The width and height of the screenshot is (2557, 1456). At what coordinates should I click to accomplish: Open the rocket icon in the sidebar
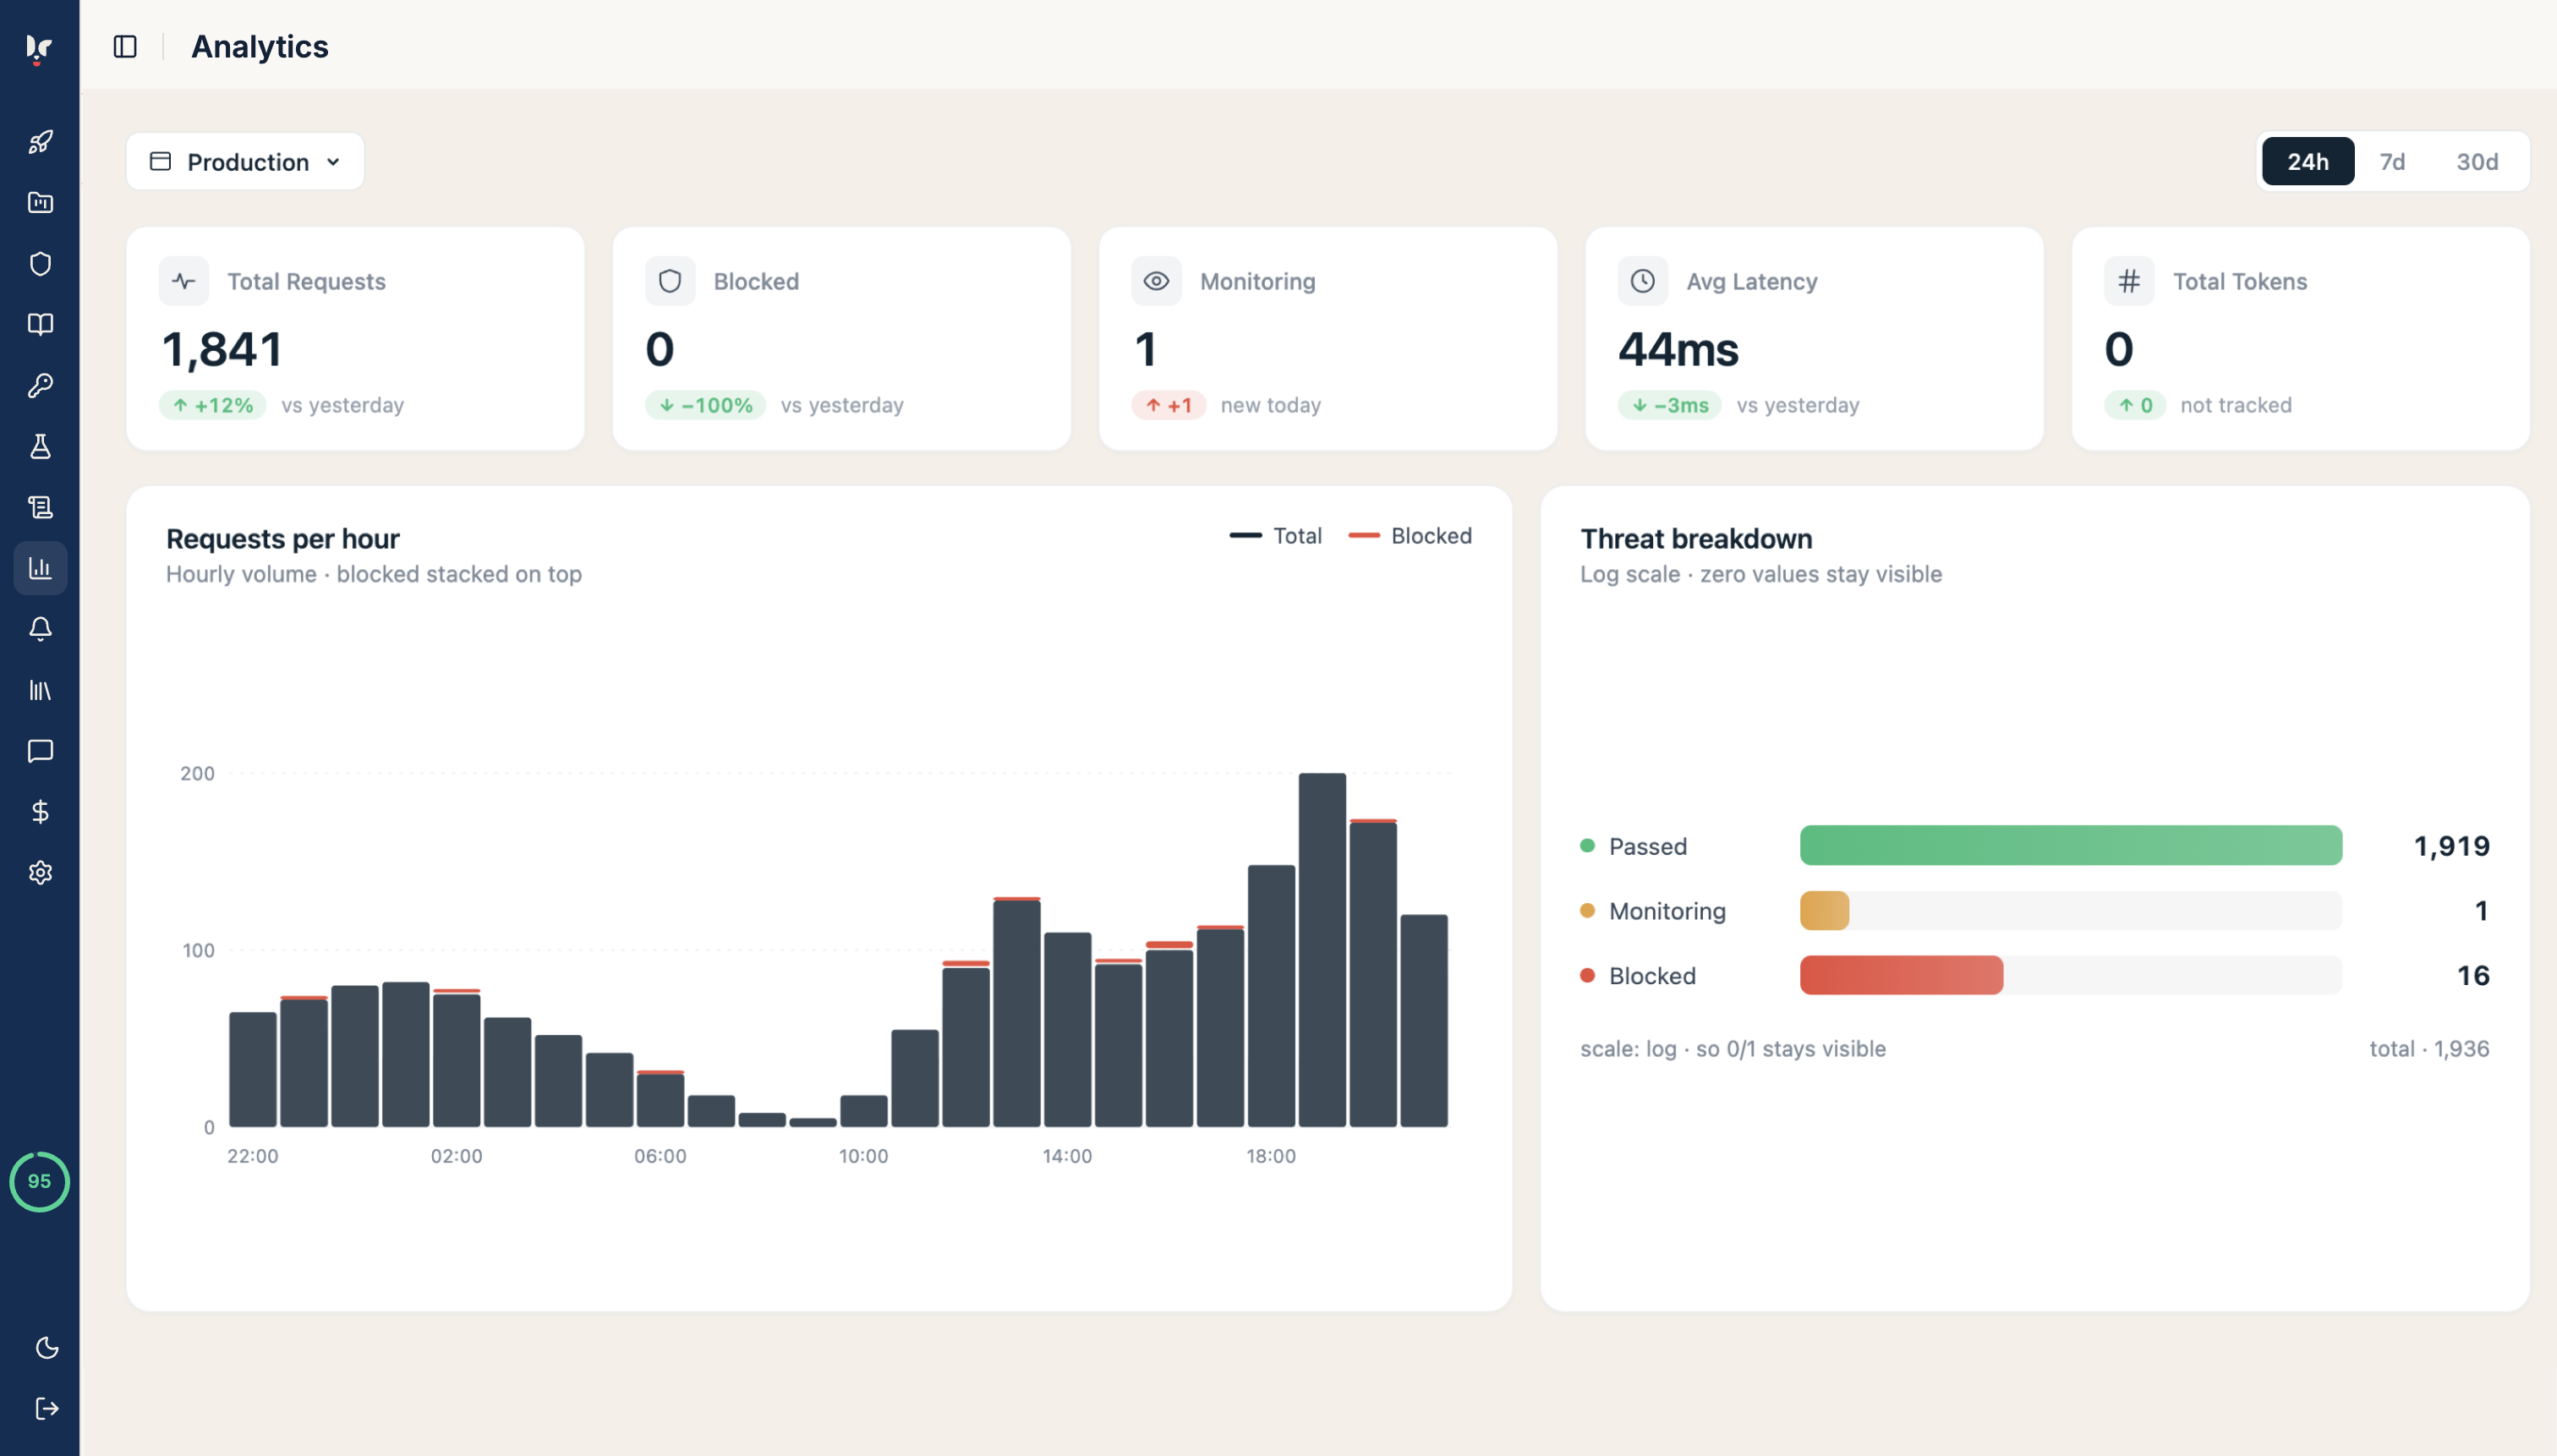[40, 142]
